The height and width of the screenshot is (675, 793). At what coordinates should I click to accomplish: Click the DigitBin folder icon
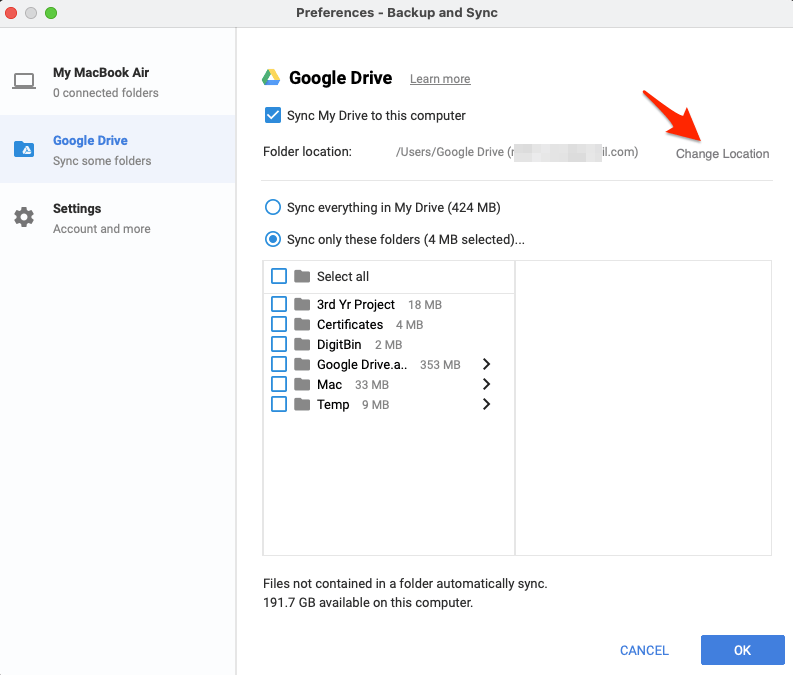coord(302,344)
